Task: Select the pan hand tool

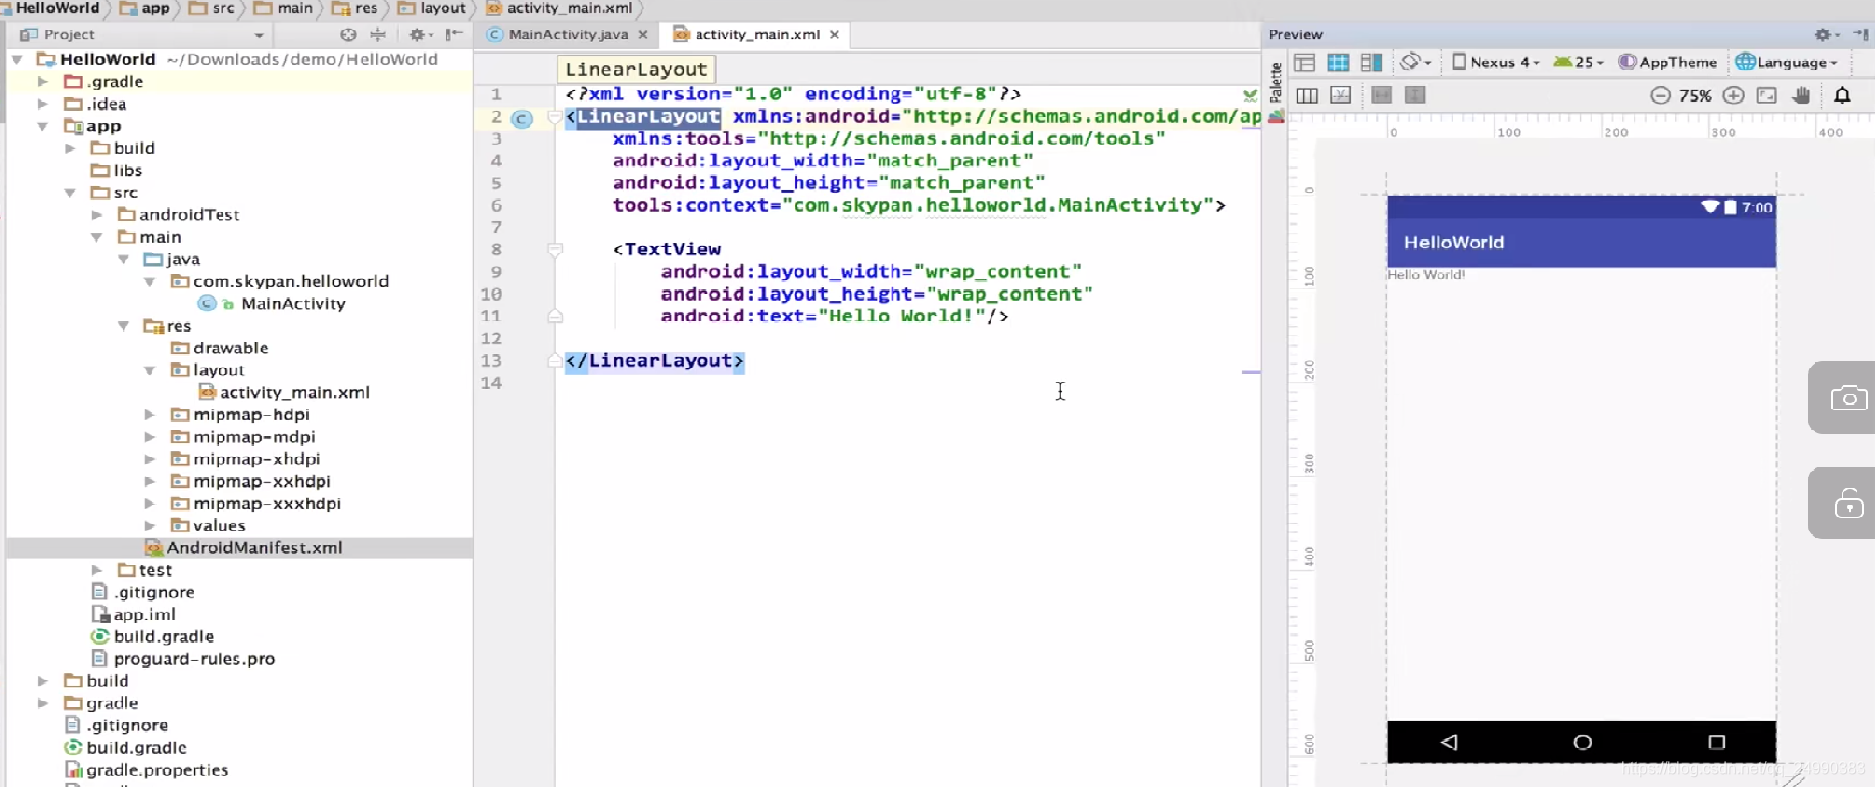Action: 1801,96
